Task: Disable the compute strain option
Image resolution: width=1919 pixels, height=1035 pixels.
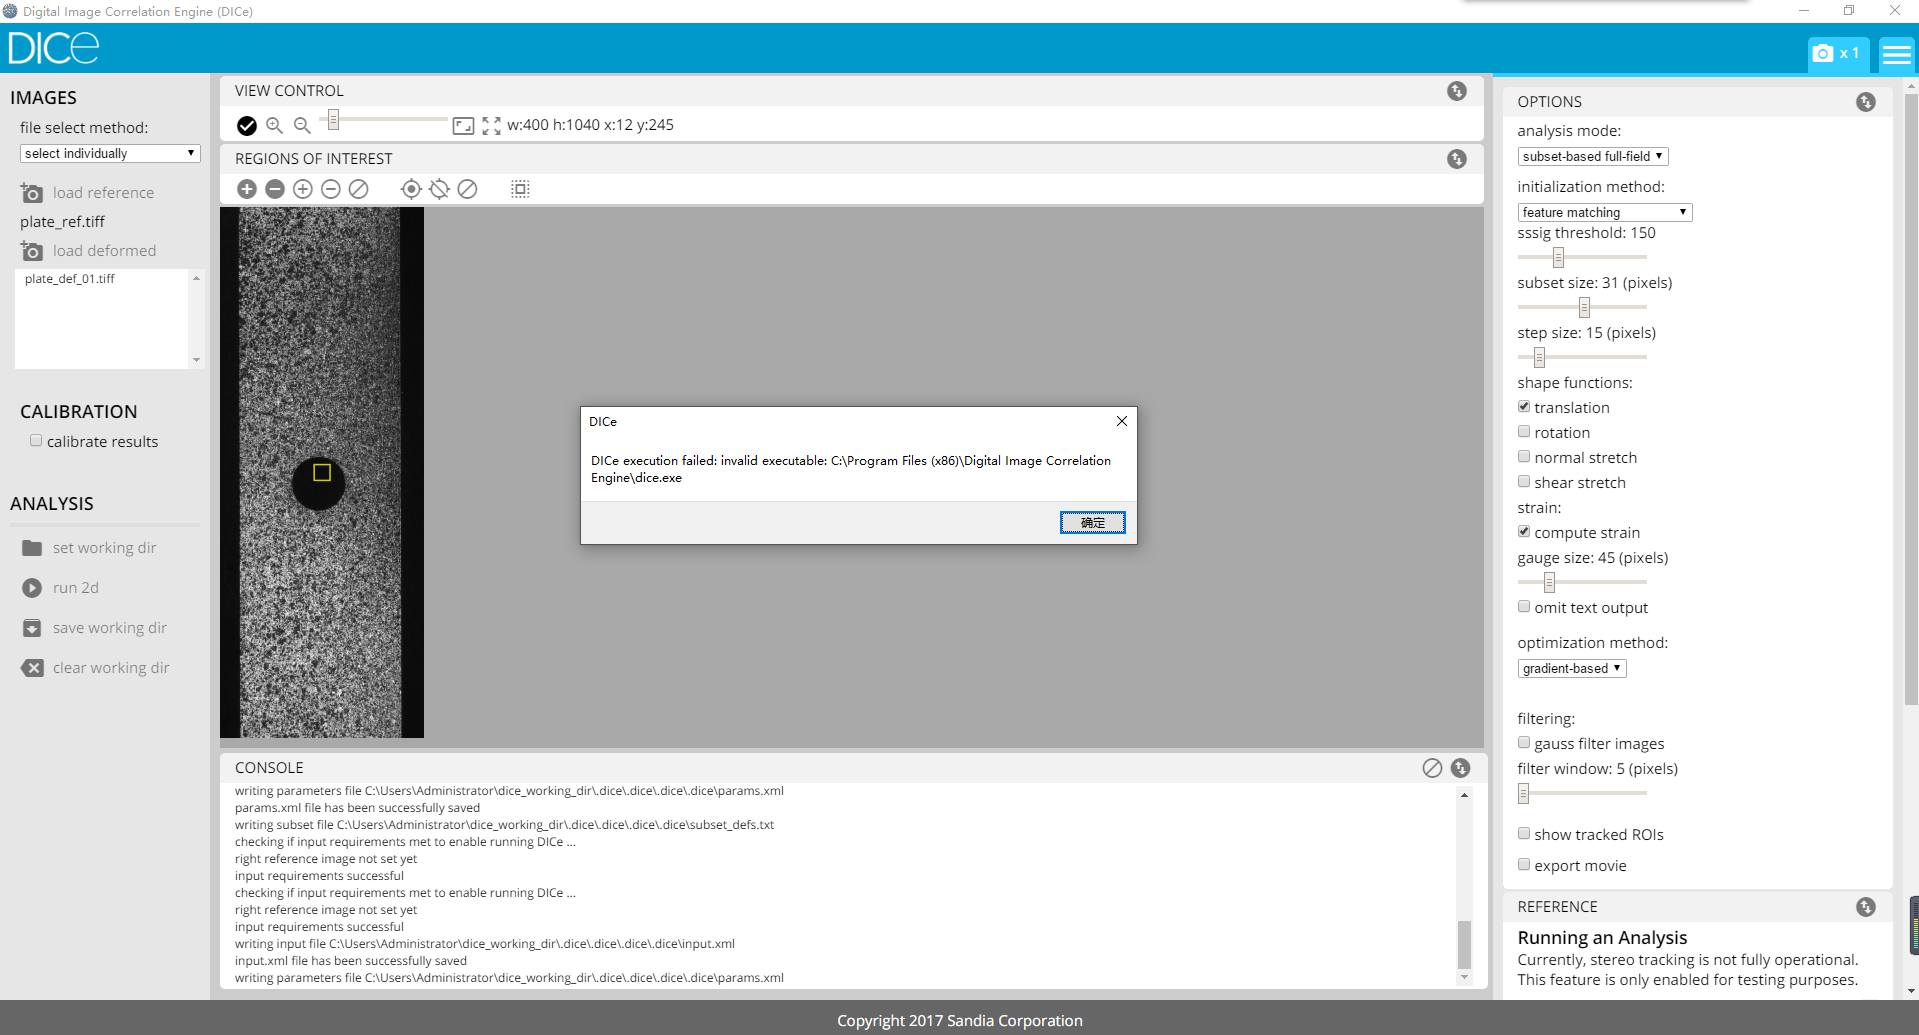Action: point(1524,531)
